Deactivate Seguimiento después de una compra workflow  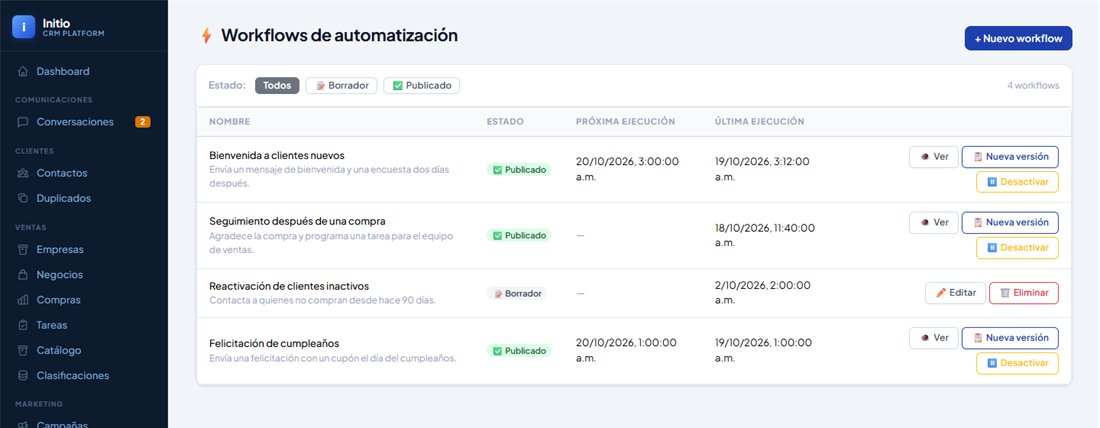point(1017,248)
